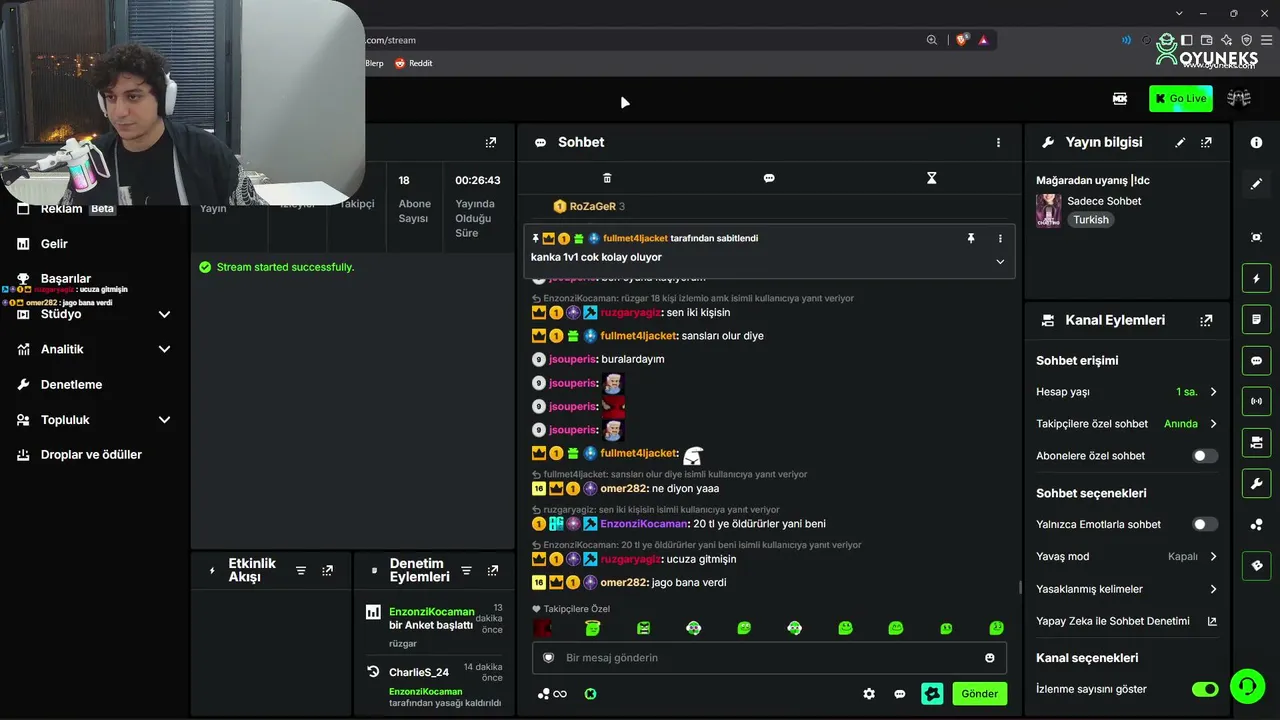Viewport: 1280px width, 720px height.
Task: Select the lightning bolt icon in right sidebar
Action: coord(1256,278)
